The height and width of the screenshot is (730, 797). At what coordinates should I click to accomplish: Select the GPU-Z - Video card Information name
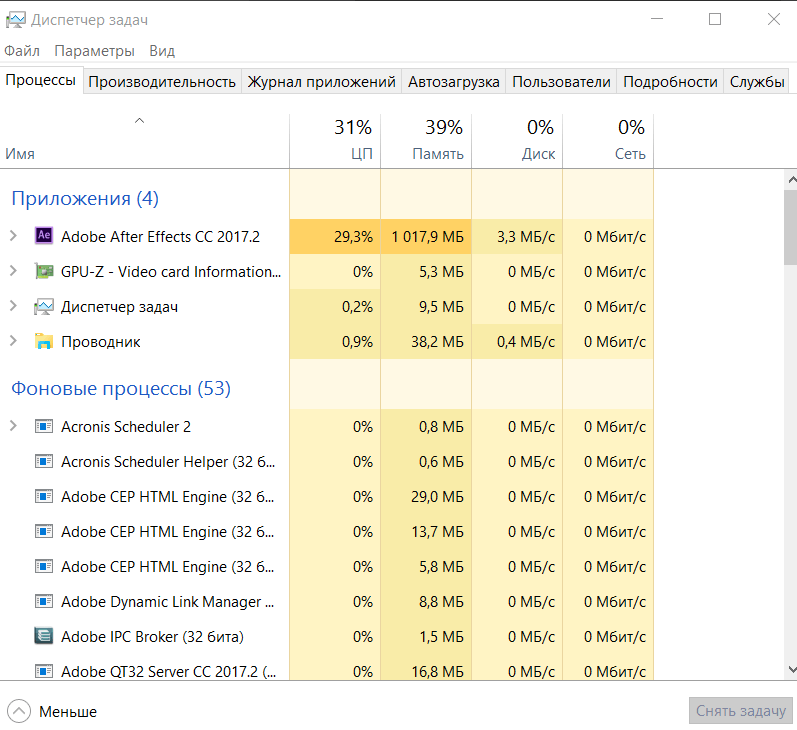tap(171, 272)
